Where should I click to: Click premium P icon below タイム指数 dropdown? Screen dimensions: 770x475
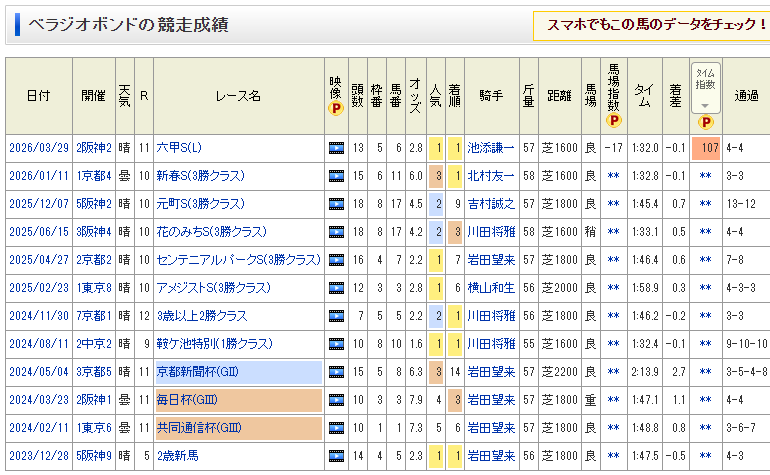(x=705, y=122)
